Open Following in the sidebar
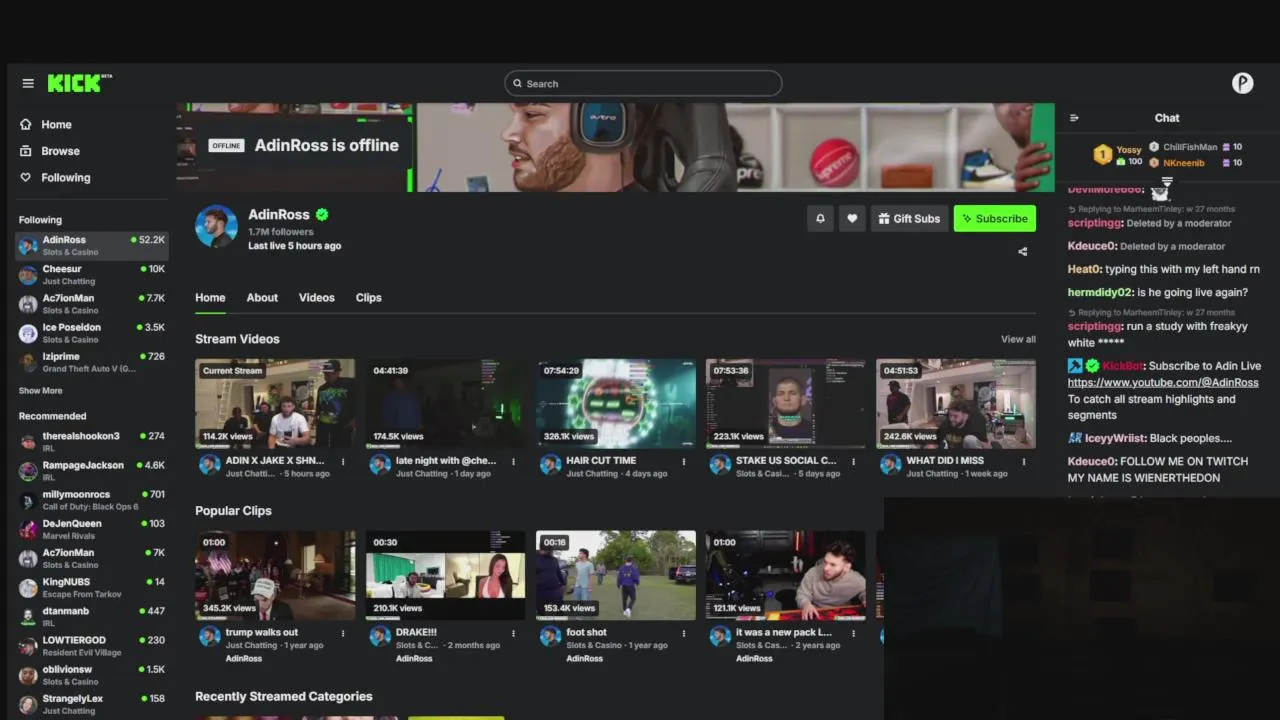The width and height of the screenshot is (1280, 720). tap(55, 178)
